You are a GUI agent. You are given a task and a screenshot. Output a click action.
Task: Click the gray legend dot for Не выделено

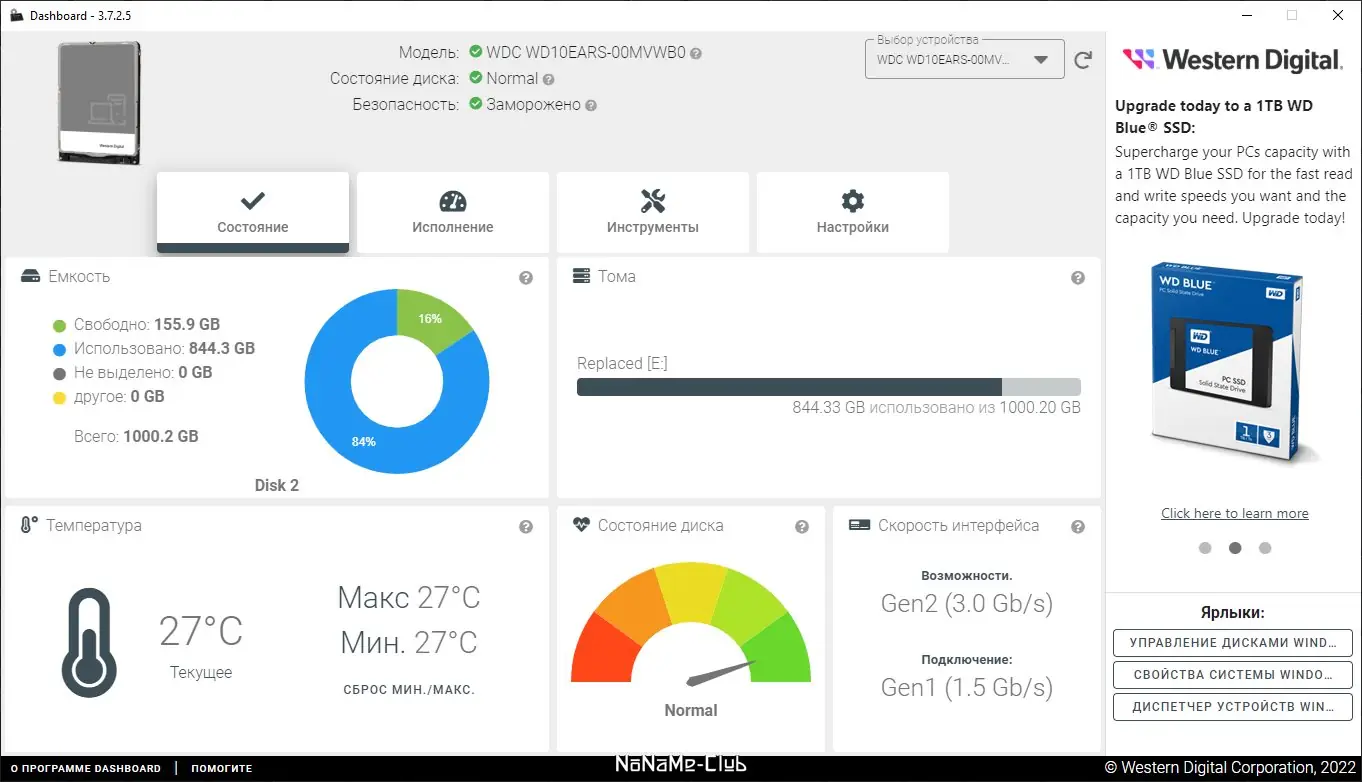coord(59,373)
